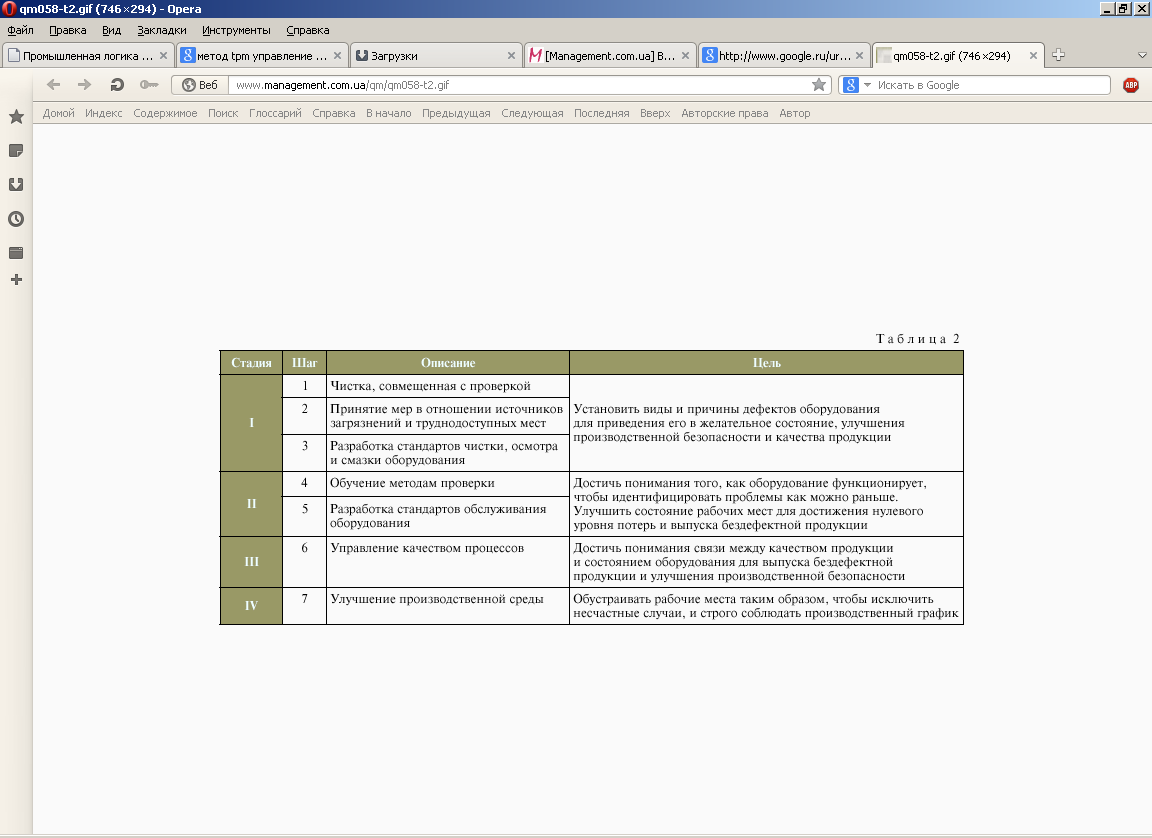Click Справка link in navigation bar

(334, 113)
